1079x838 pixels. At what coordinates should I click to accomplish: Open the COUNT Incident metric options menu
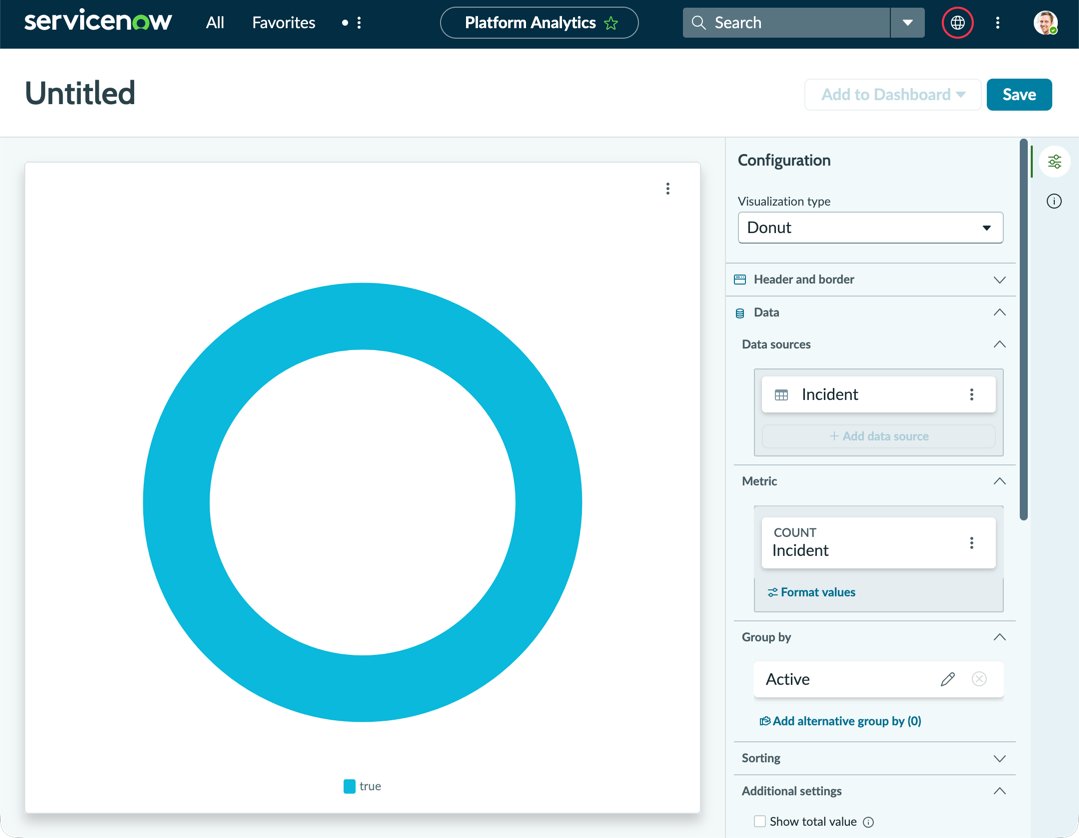click(x=972, y=543)
